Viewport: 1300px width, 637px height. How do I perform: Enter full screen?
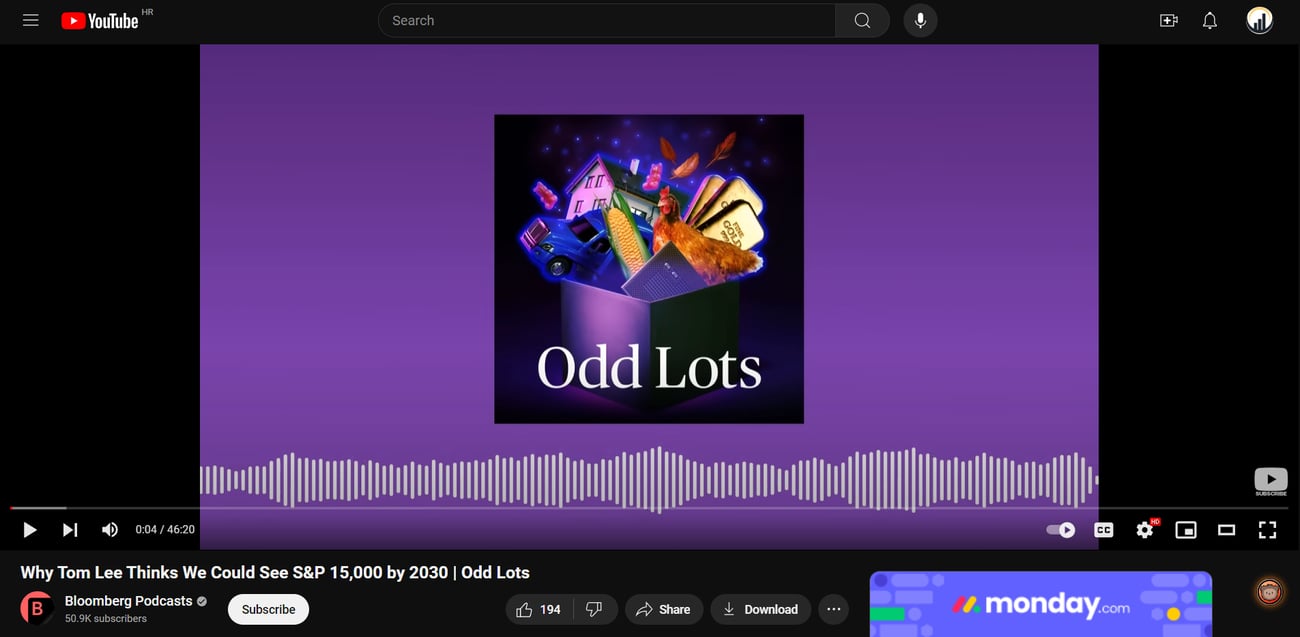point(1267,530)
